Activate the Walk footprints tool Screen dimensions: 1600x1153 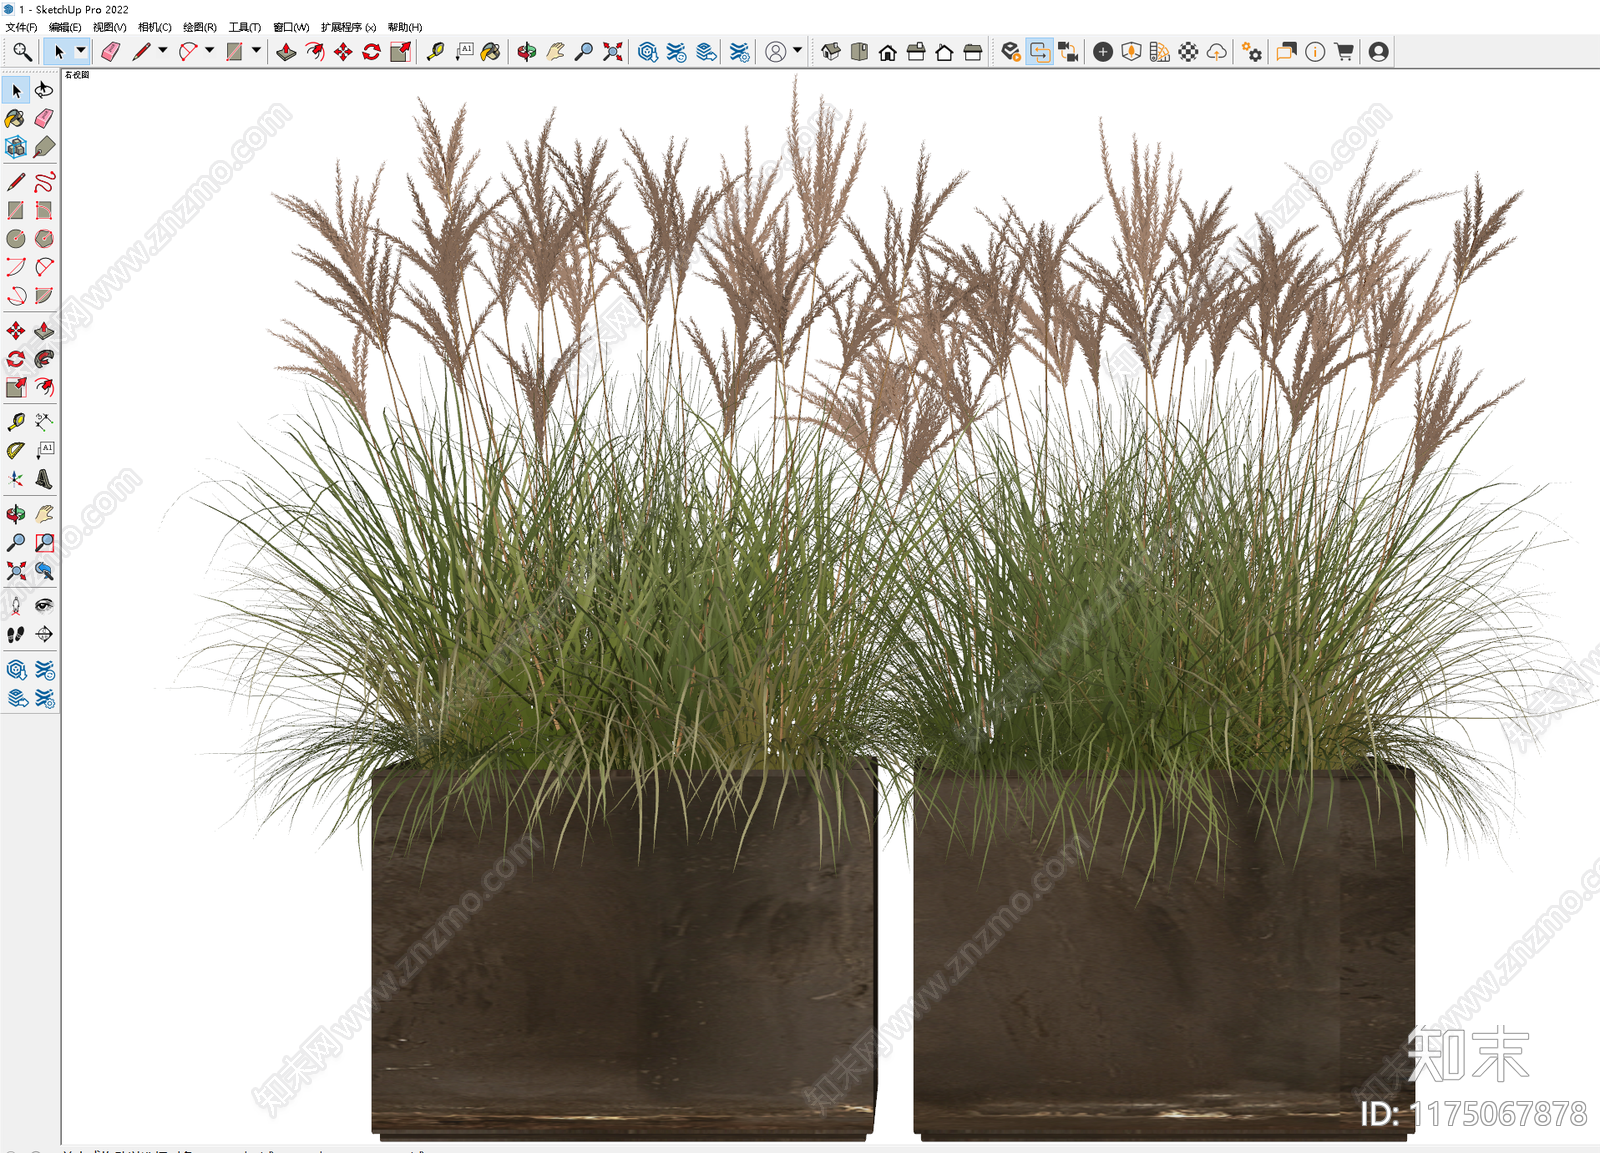16,634
